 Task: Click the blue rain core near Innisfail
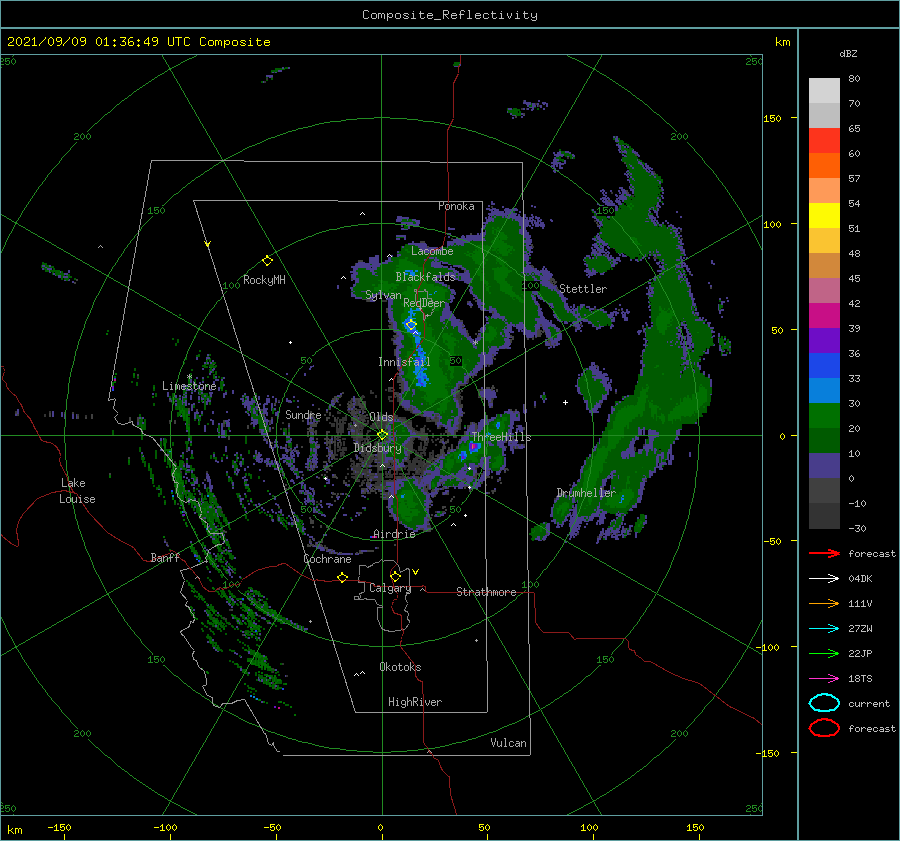420,363
